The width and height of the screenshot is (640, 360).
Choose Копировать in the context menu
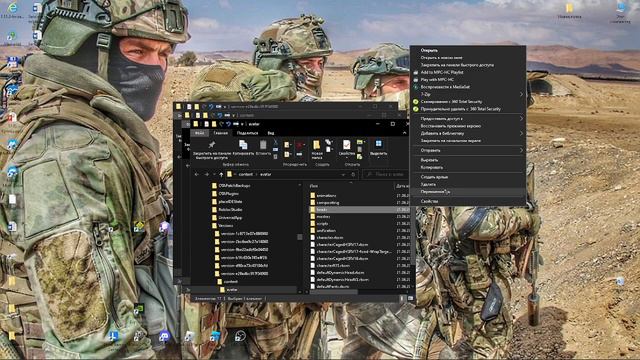(x=431, y=167)
